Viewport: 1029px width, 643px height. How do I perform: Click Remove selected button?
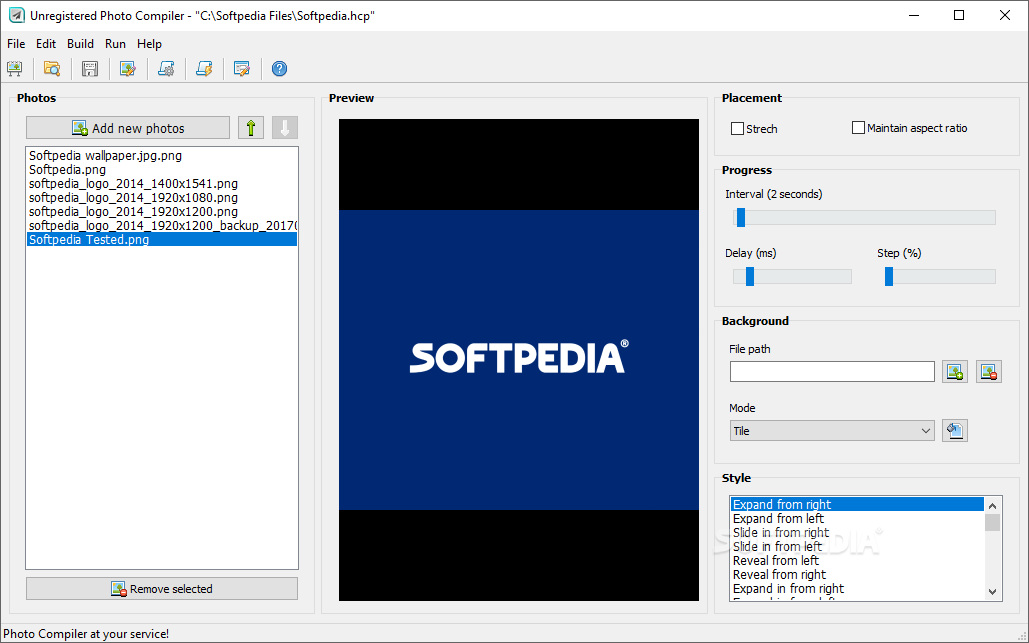pos(162,589)
